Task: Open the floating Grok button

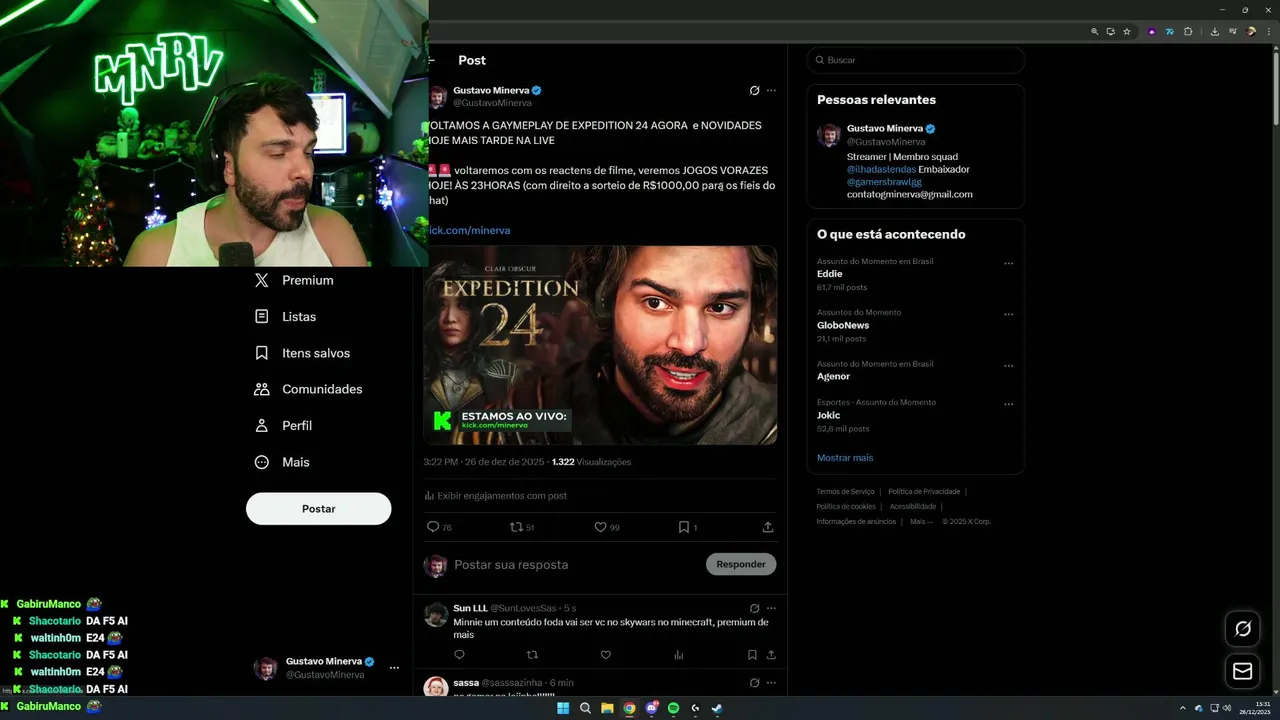Action: (1243, 629)
